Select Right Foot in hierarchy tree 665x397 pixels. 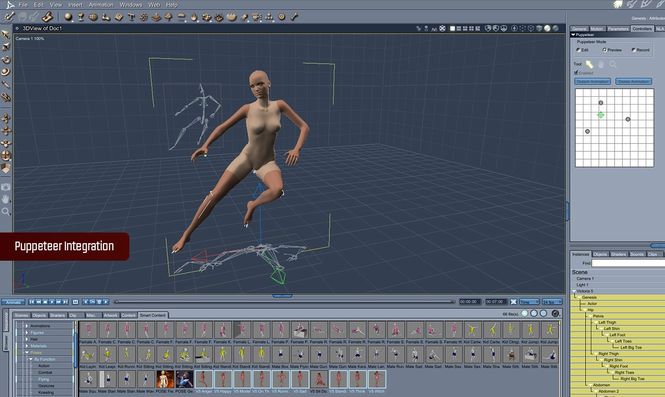click(618, 366)
